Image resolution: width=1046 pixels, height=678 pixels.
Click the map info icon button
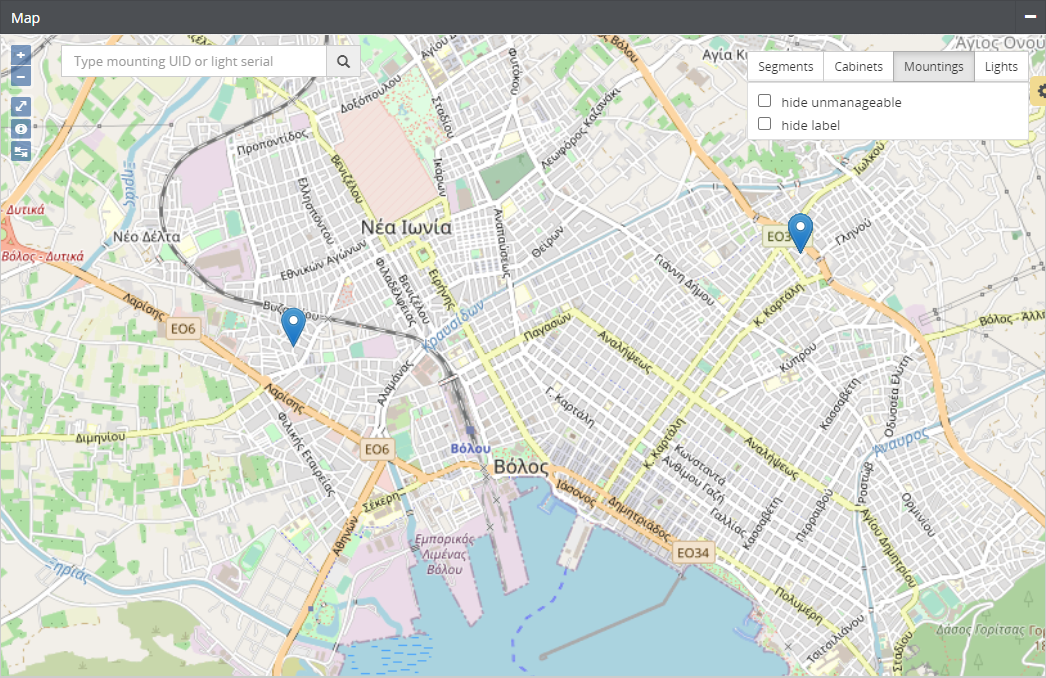pos(21,129)
